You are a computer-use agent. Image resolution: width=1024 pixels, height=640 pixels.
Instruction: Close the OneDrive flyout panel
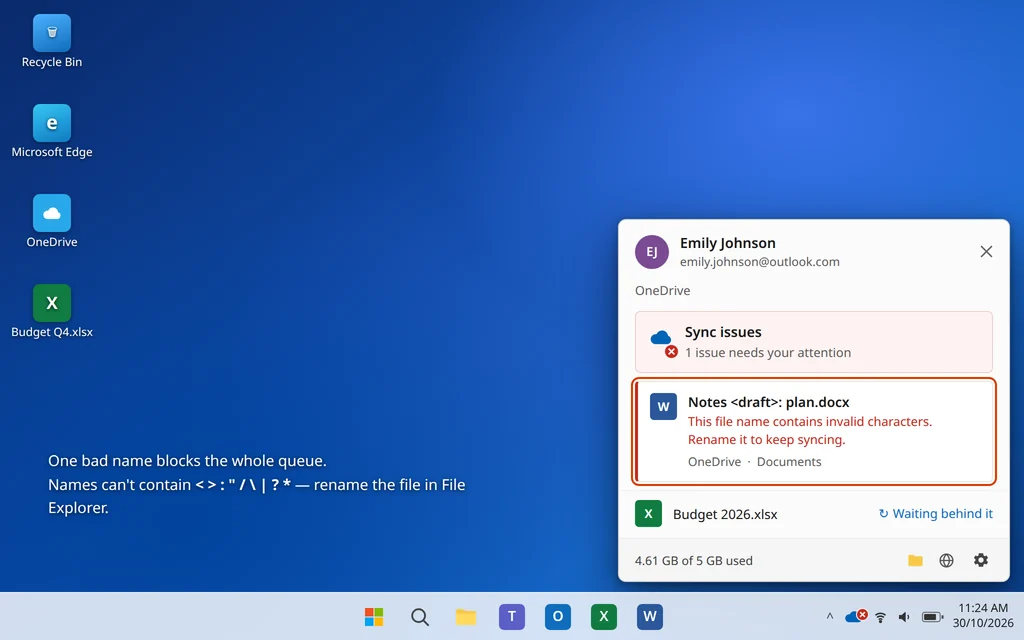986,251
